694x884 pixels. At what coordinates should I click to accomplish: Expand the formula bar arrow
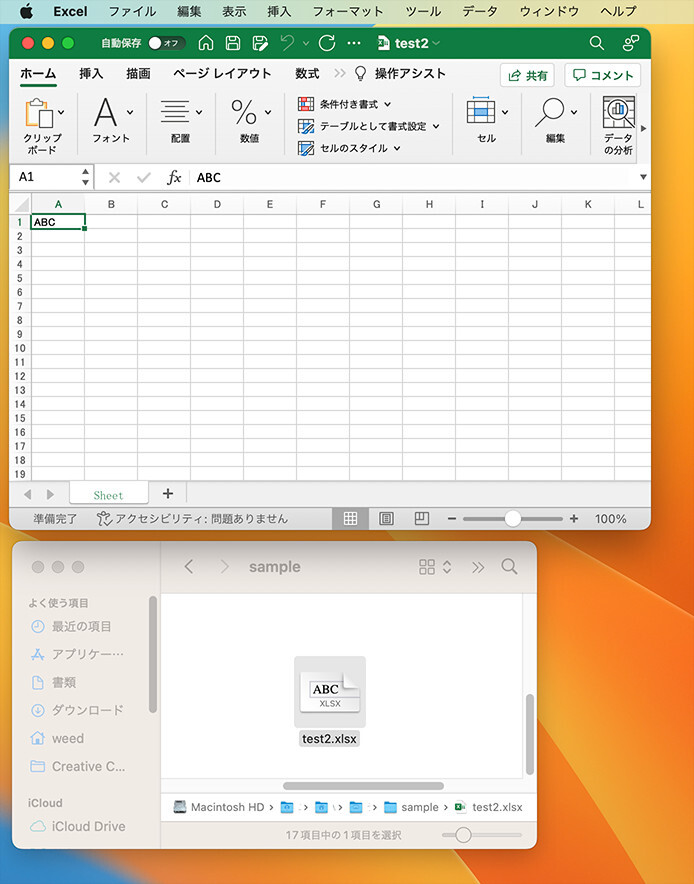[x=643, y=178]
